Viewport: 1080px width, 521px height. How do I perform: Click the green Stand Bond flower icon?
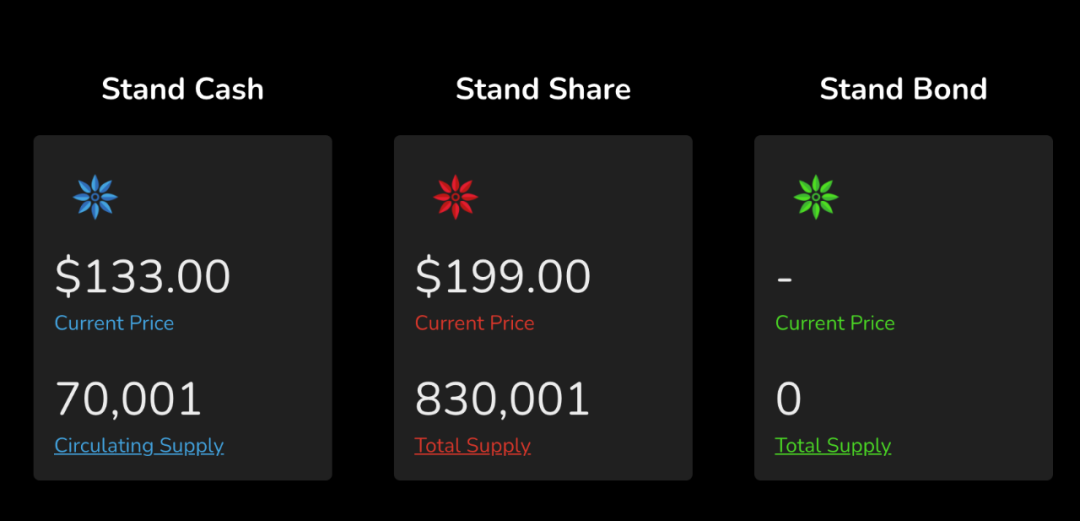coord(816,197)
